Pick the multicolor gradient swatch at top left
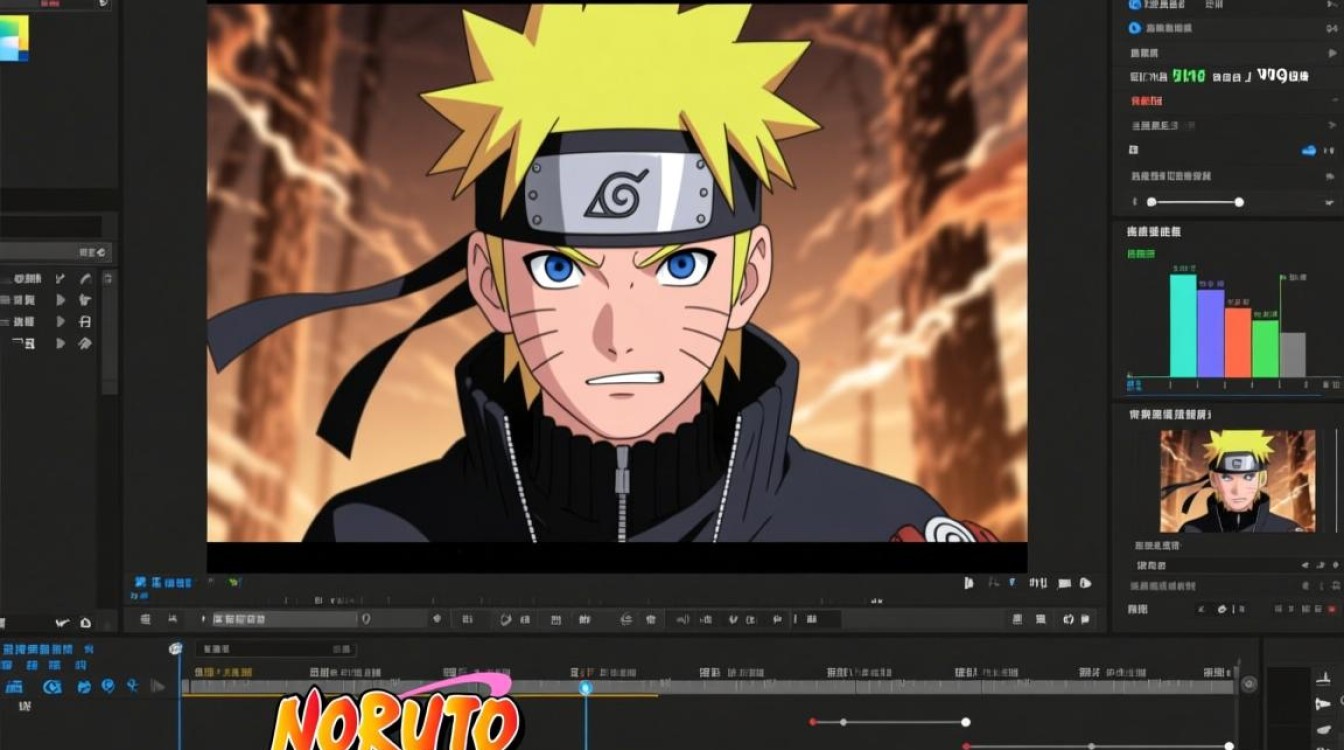Screen dimensions: 1344x750 [x=14, y=38]
